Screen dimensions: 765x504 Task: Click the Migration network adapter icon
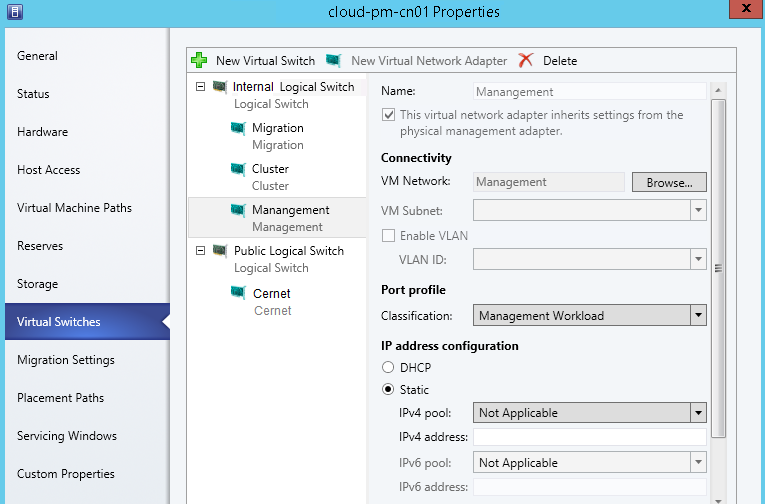click(x=238, y=128)
